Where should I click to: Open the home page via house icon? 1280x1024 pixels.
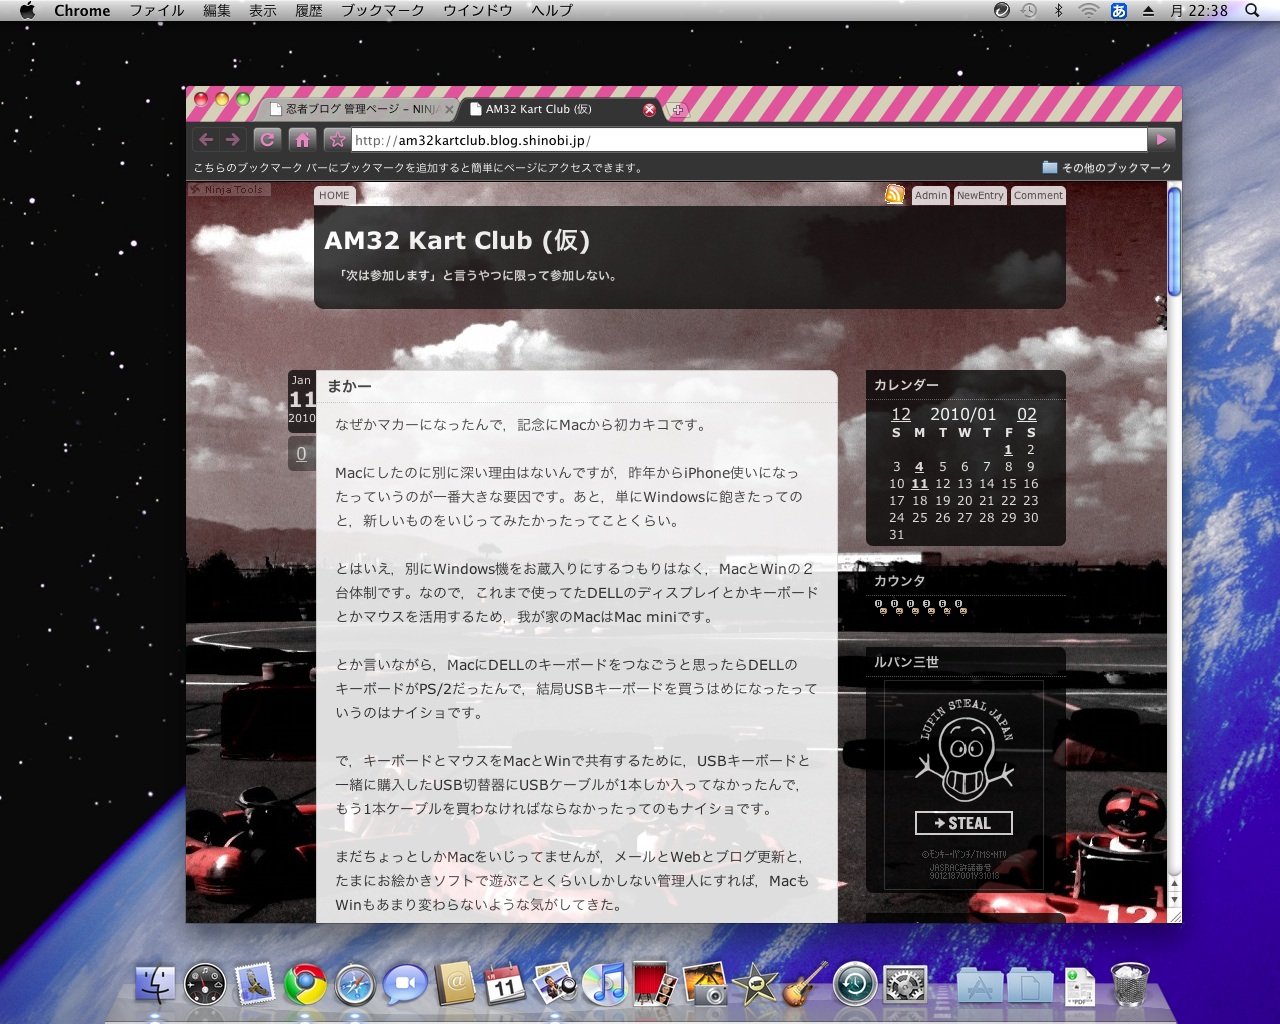pyautogui.click(x=303, y=140)
